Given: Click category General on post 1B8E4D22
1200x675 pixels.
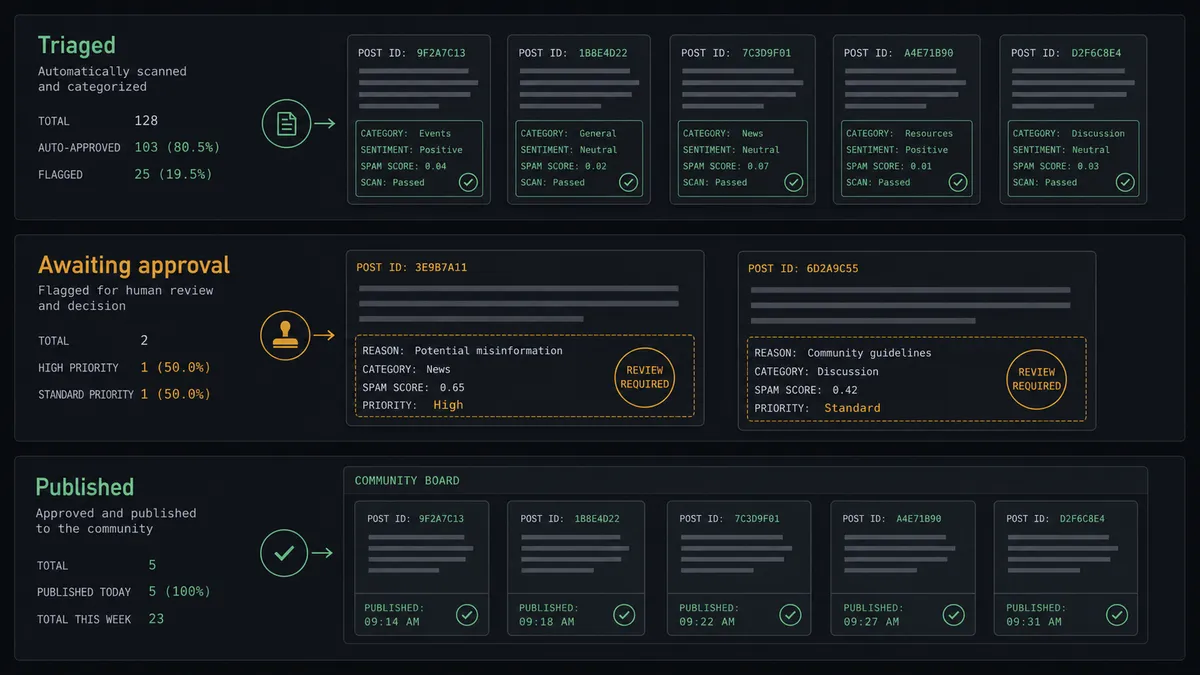Looking at the screenshot, I should pyautogui.click(x=598, y=133).
